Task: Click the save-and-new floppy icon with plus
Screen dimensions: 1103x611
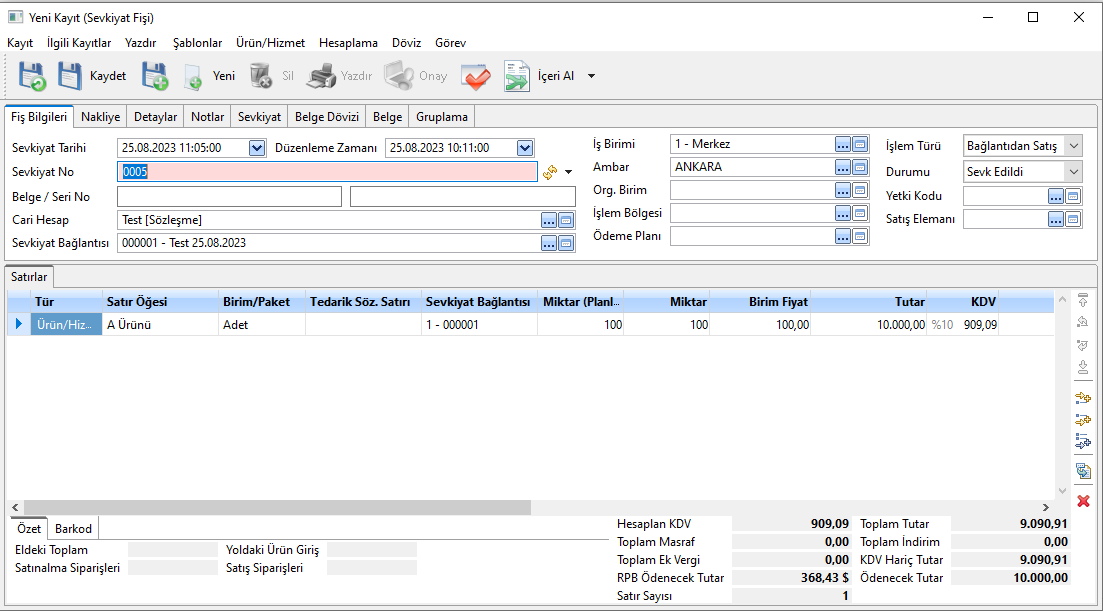Action: [154, 76]
